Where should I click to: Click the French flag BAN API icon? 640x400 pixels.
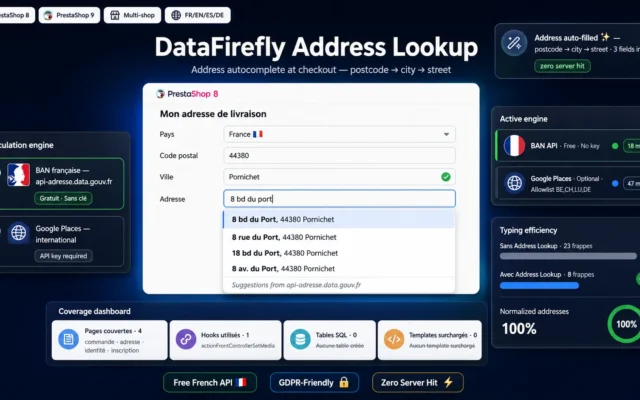[x=514, y=146]
